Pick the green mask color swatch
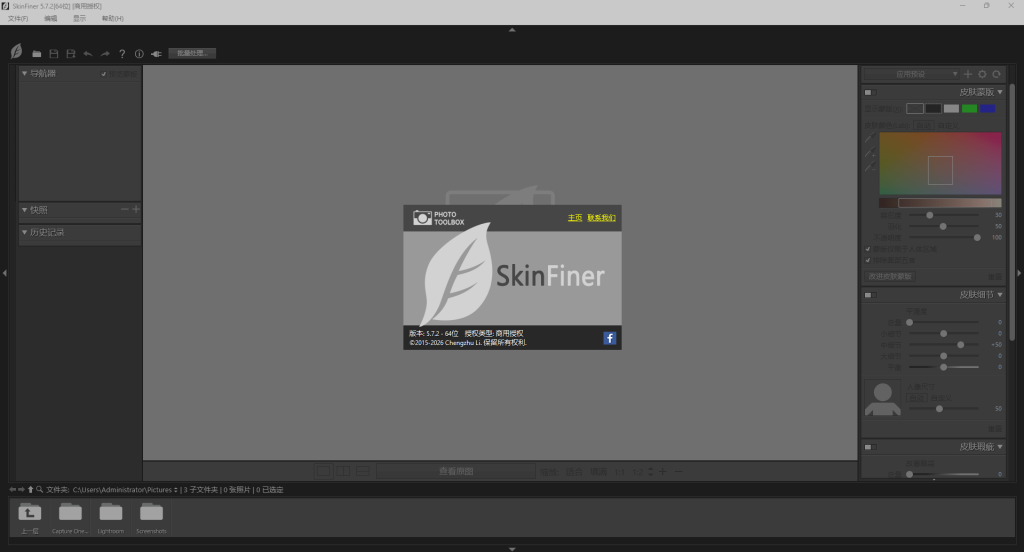 [969, 108]
